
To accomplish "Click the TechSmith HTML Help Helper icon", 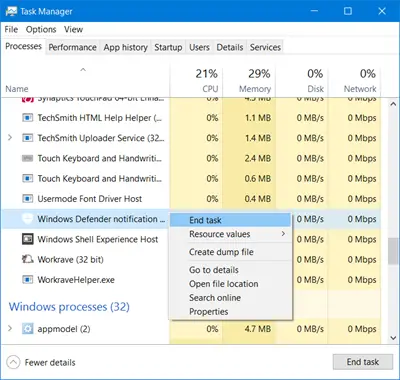I will [x=27, y=118].
